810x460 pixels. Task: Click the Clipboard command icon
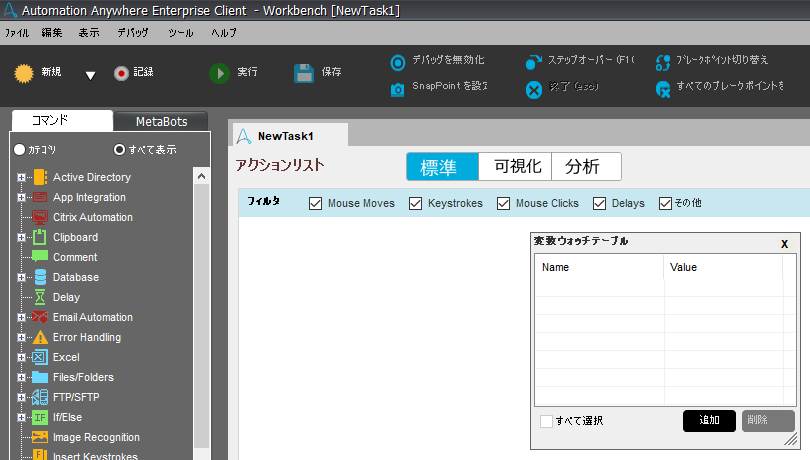pyautogui.click(x=40, y=237)
